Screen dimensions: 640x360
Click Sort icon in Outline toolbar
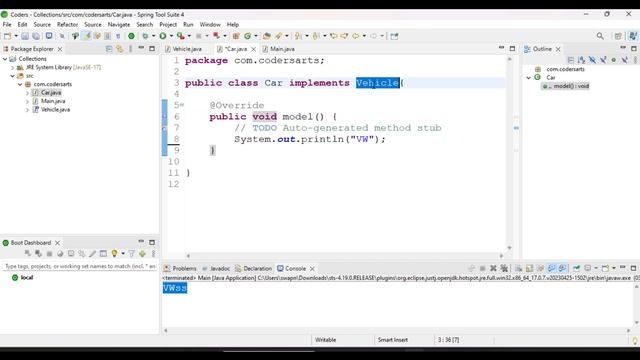(581, 60)
